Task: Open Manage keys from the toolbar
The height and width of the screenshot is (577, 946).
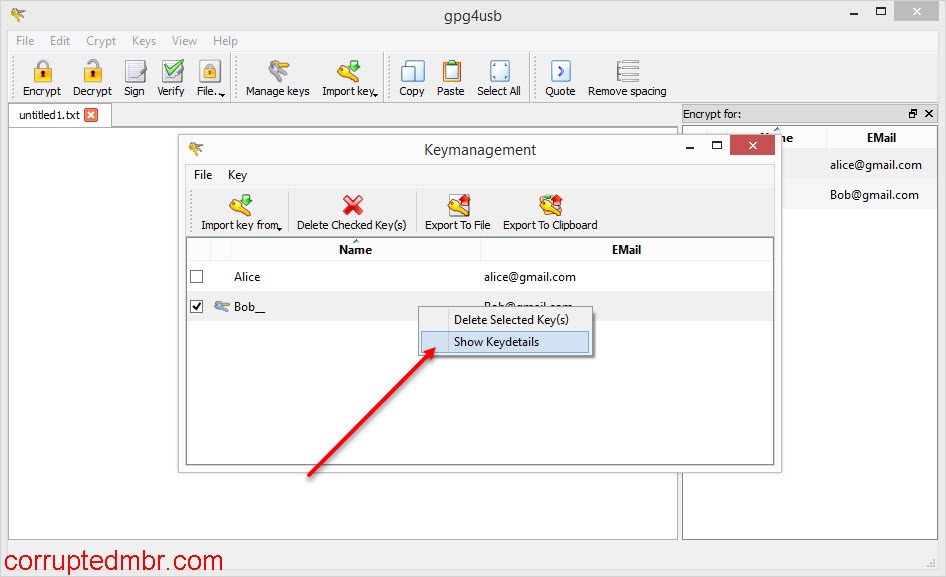Action: [276, 75]
